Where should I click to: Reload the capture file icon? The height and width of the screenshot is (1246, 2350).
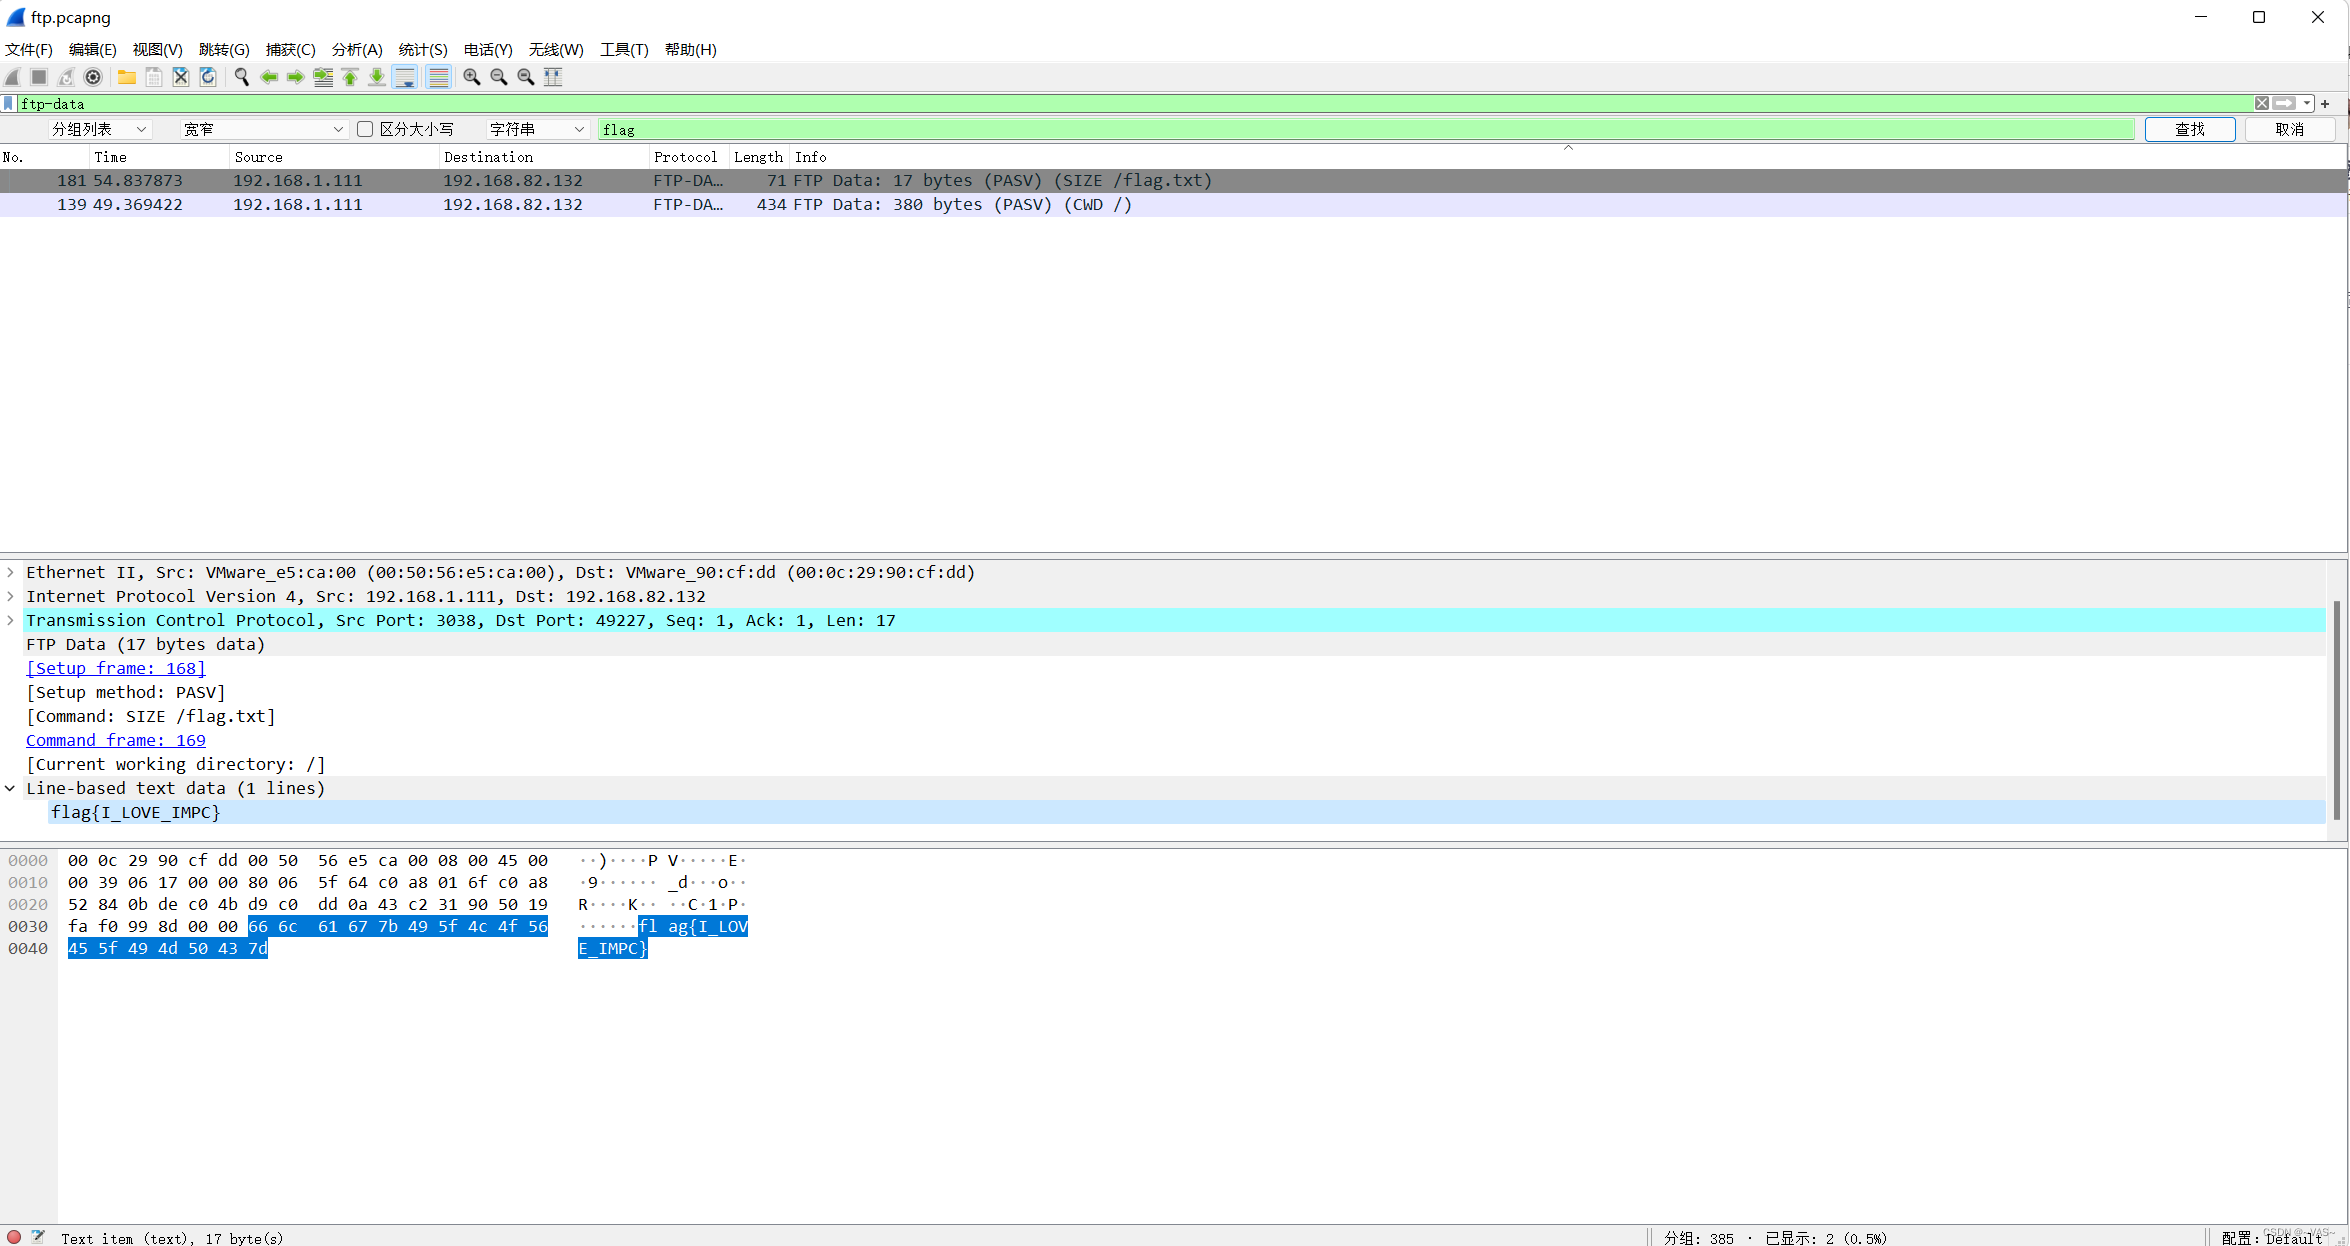point(208,77)
